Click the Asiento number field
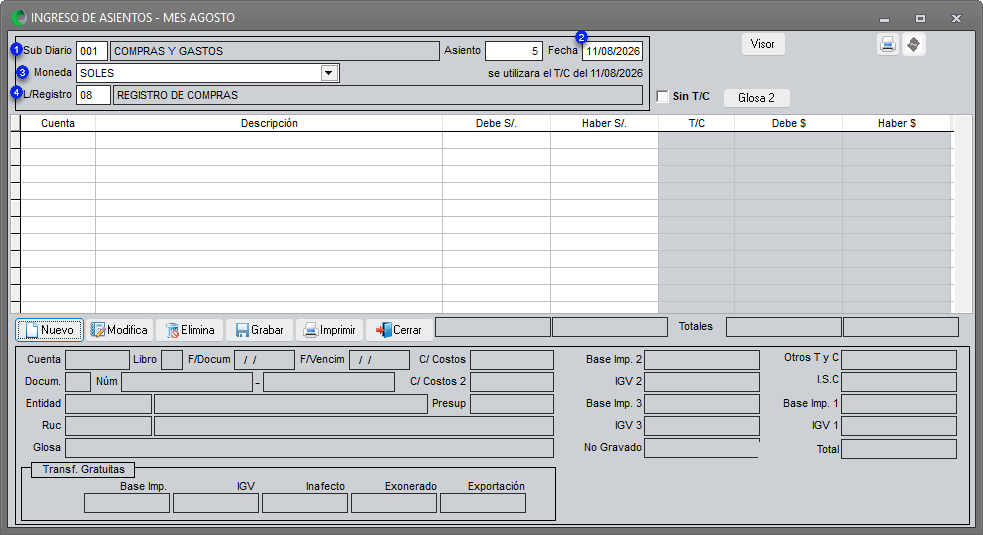 513,51
